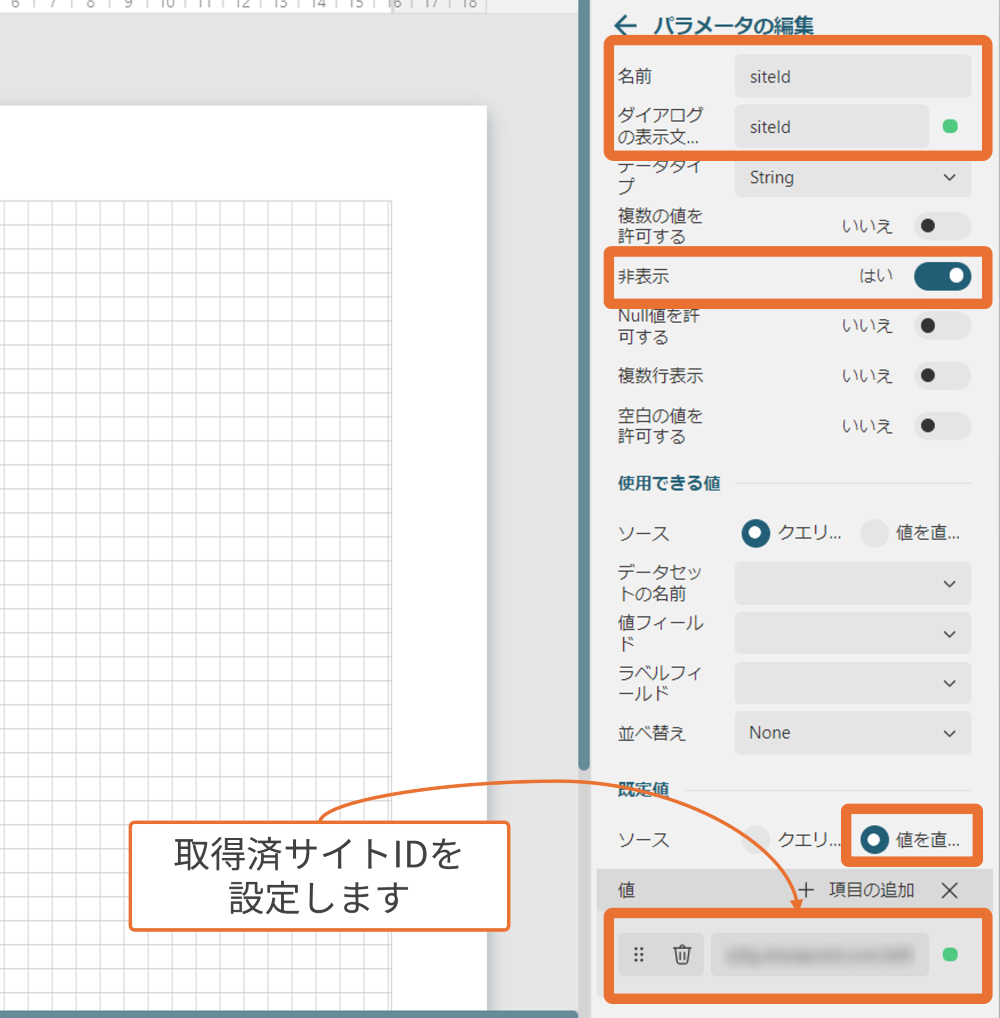Open the 値フィールド dropdown

pos(851,633)
